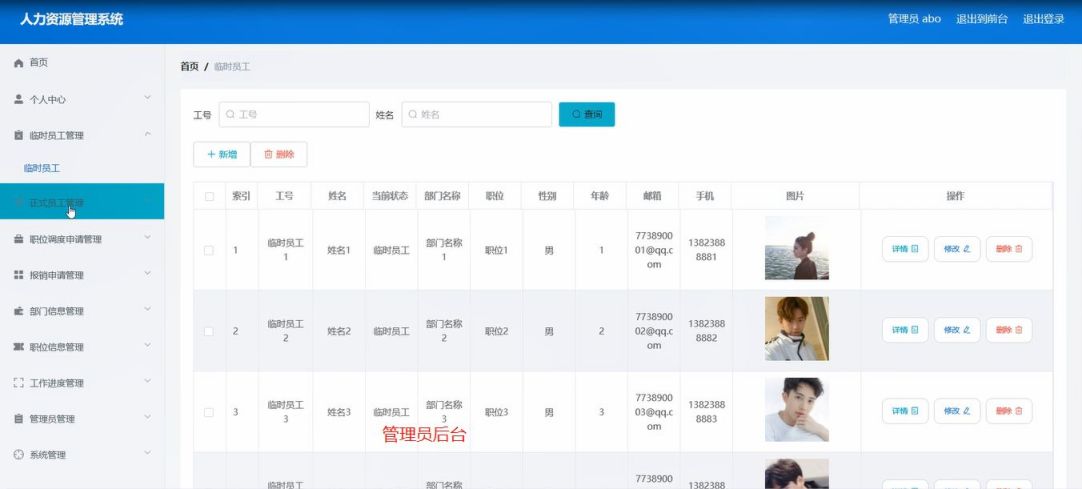Click 删除 for row 姓名1
The height and width of the screenshot is (489, 1082).
point(1009,249)
